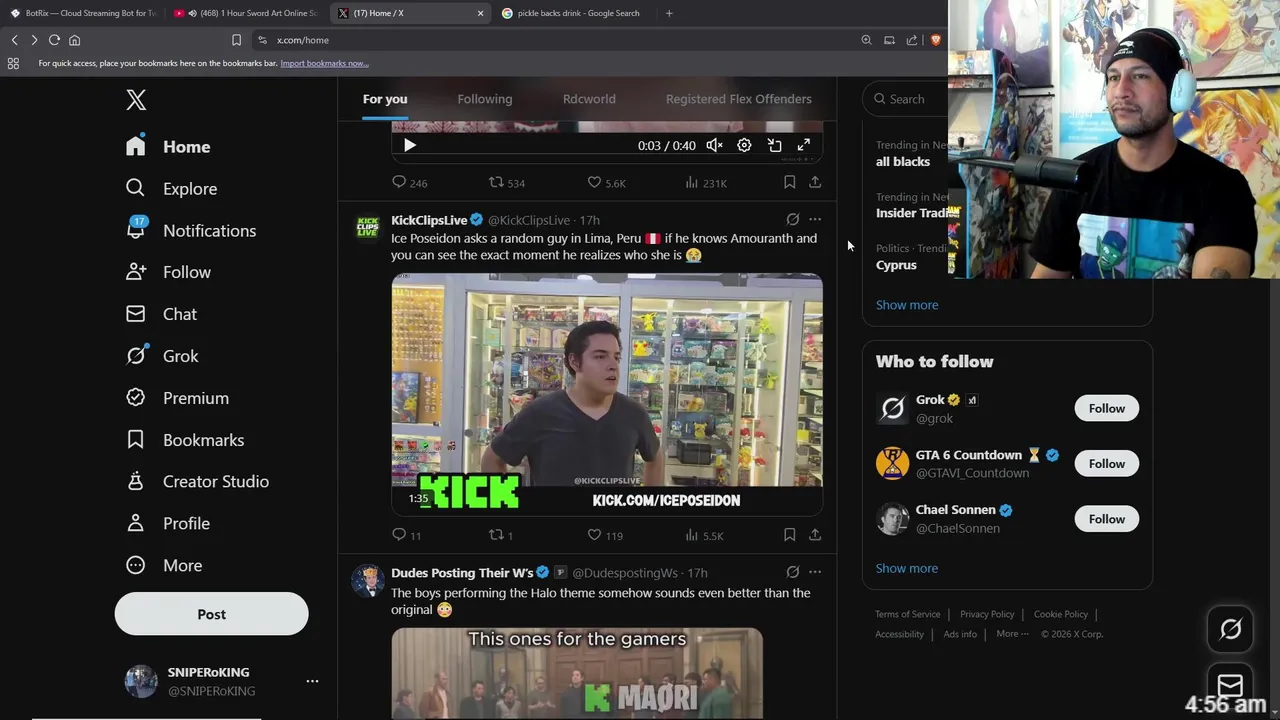This screenshot has height=720, width=1280.
Task: Switch to the Rdcworld tab
Action: coord(589,99)
